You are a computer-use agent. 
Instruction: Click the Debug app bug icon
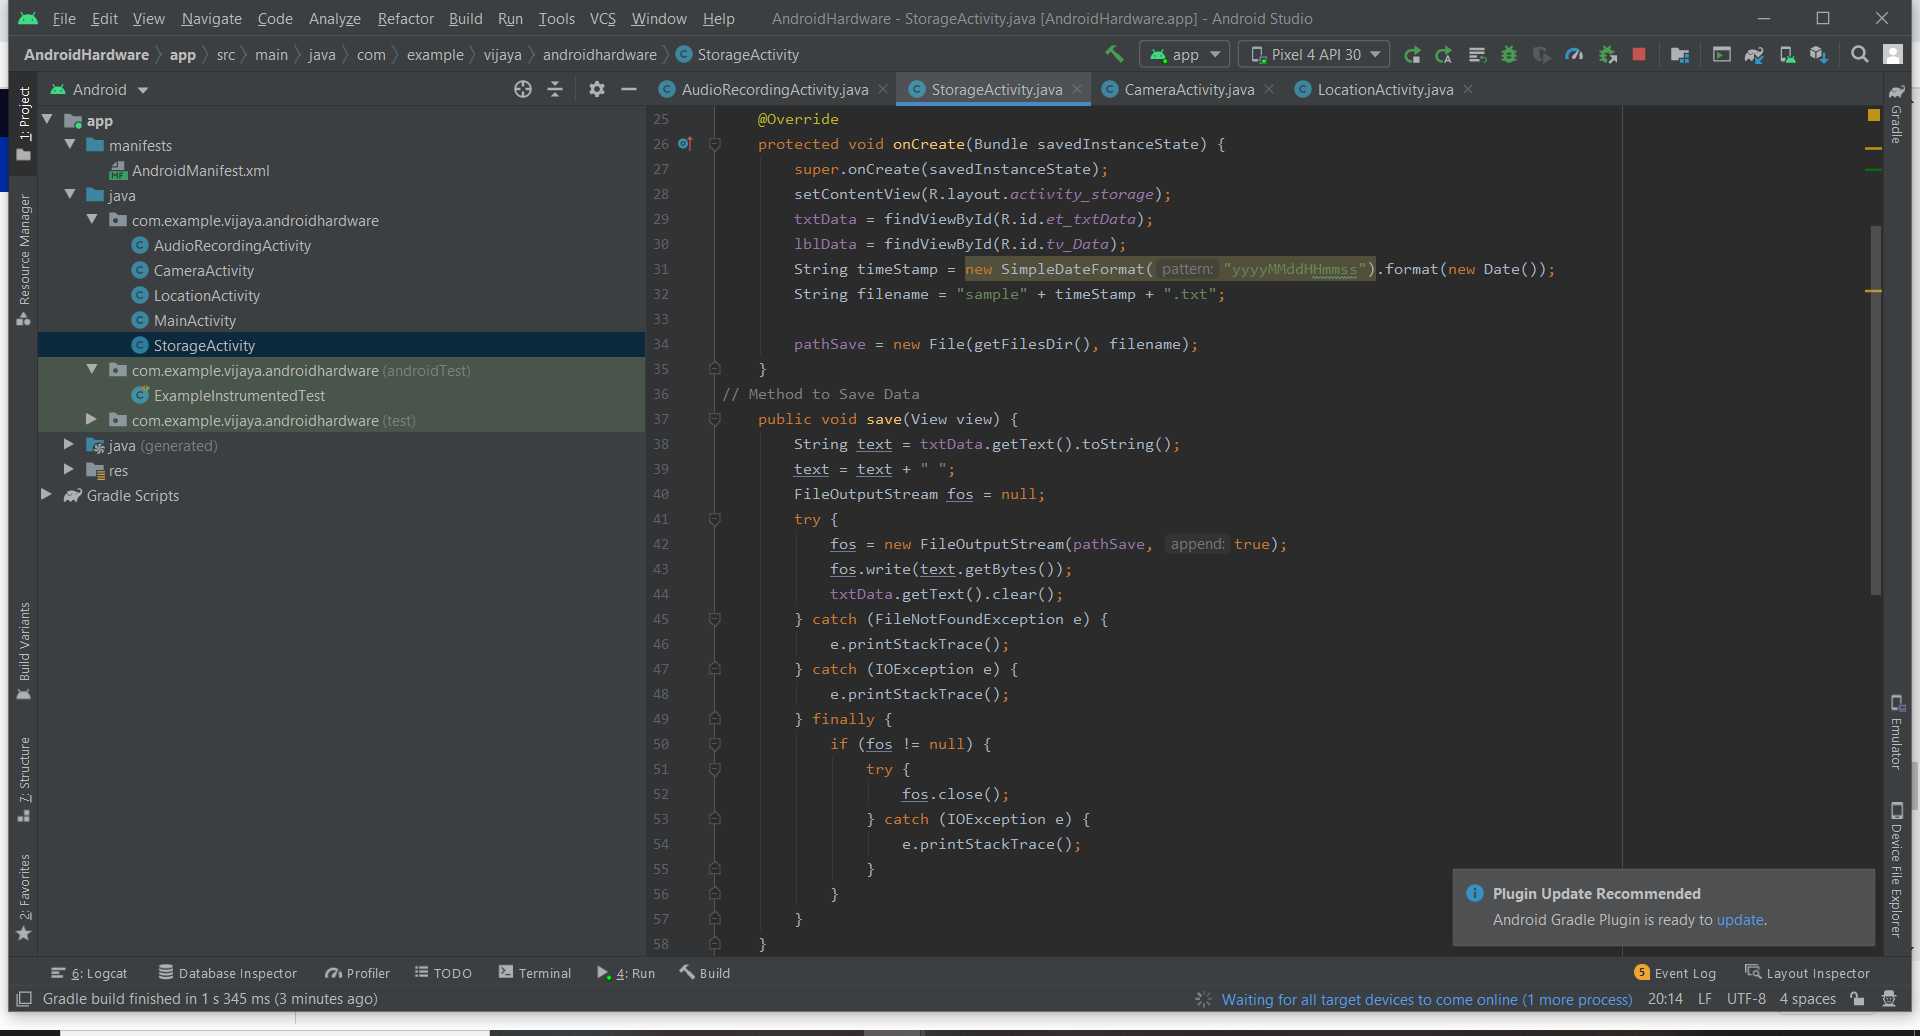(x=1509, y=55)
